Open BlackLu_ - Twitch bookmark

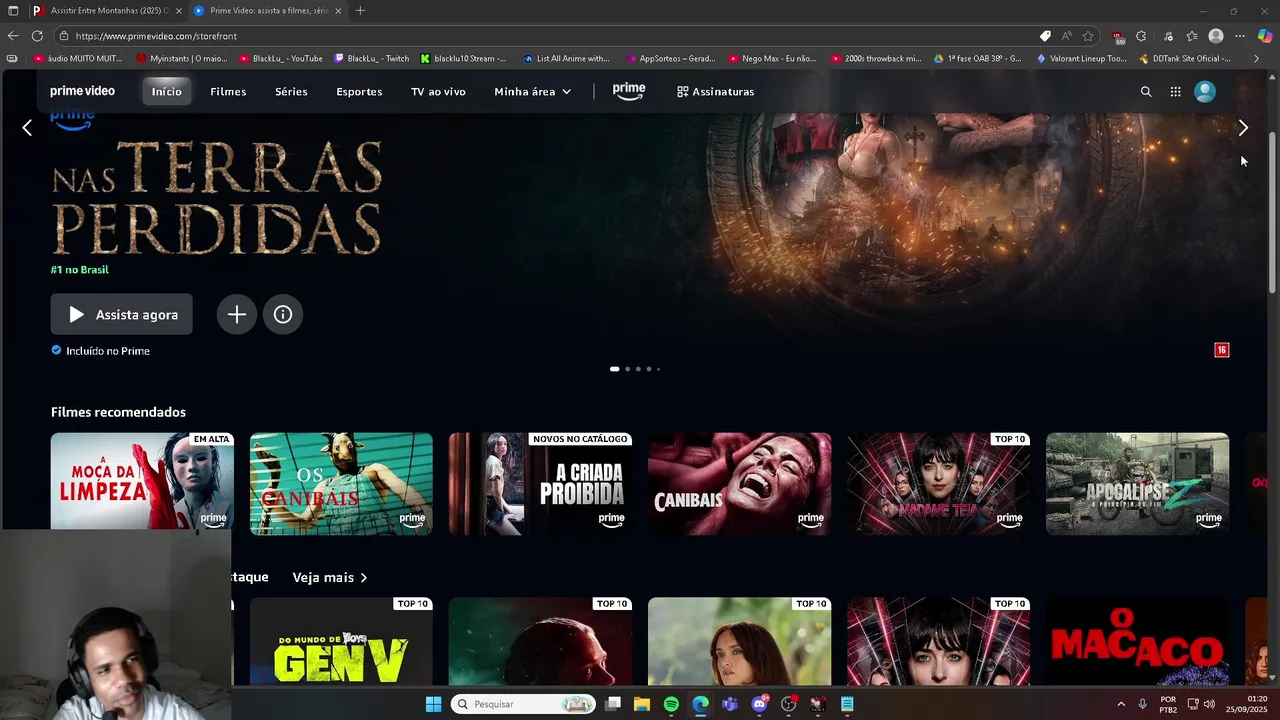click(371, 58)
